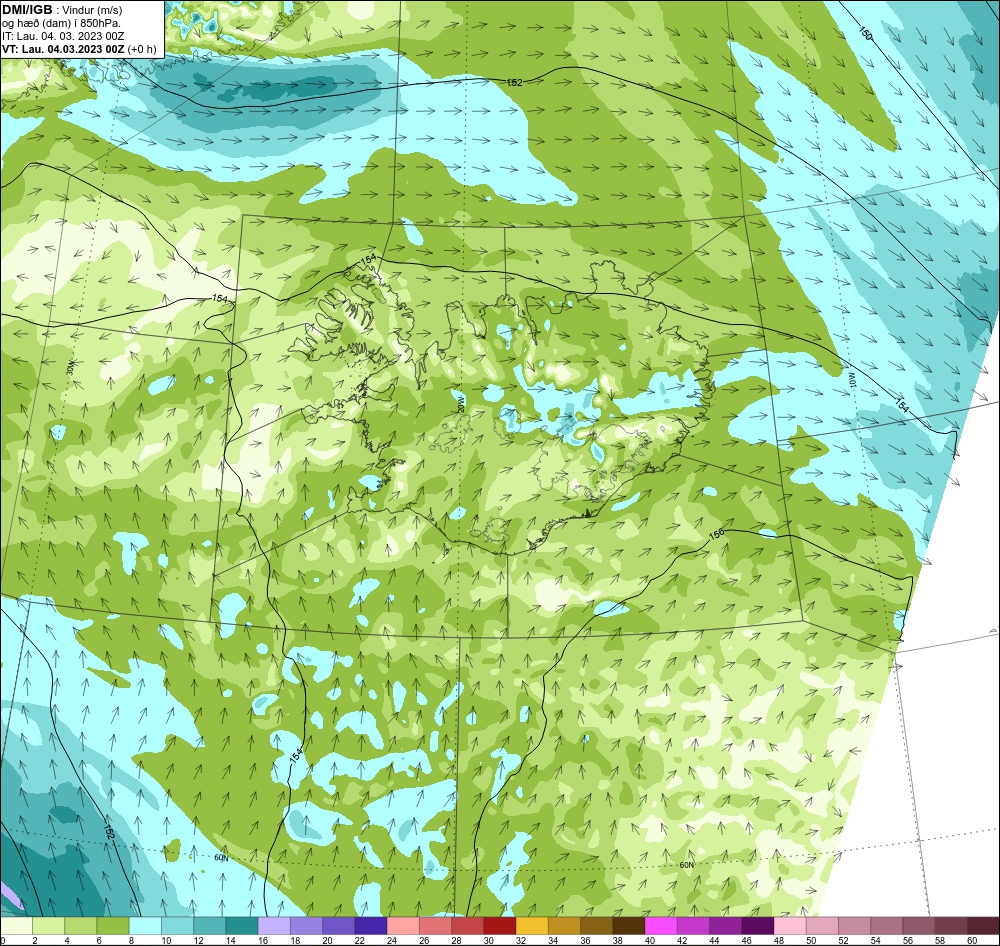Click the legend swatch for 0–2 m/s
Image resolution: width=1000 pixels, height=946 pixels.
(x=17, y=925)
